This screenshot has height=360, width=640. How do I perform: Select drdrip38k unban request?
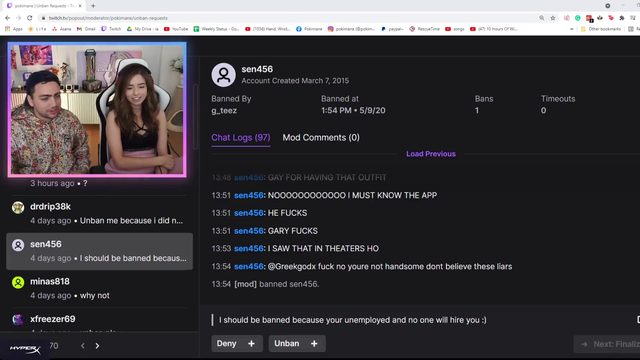click(x=100, y=213)
